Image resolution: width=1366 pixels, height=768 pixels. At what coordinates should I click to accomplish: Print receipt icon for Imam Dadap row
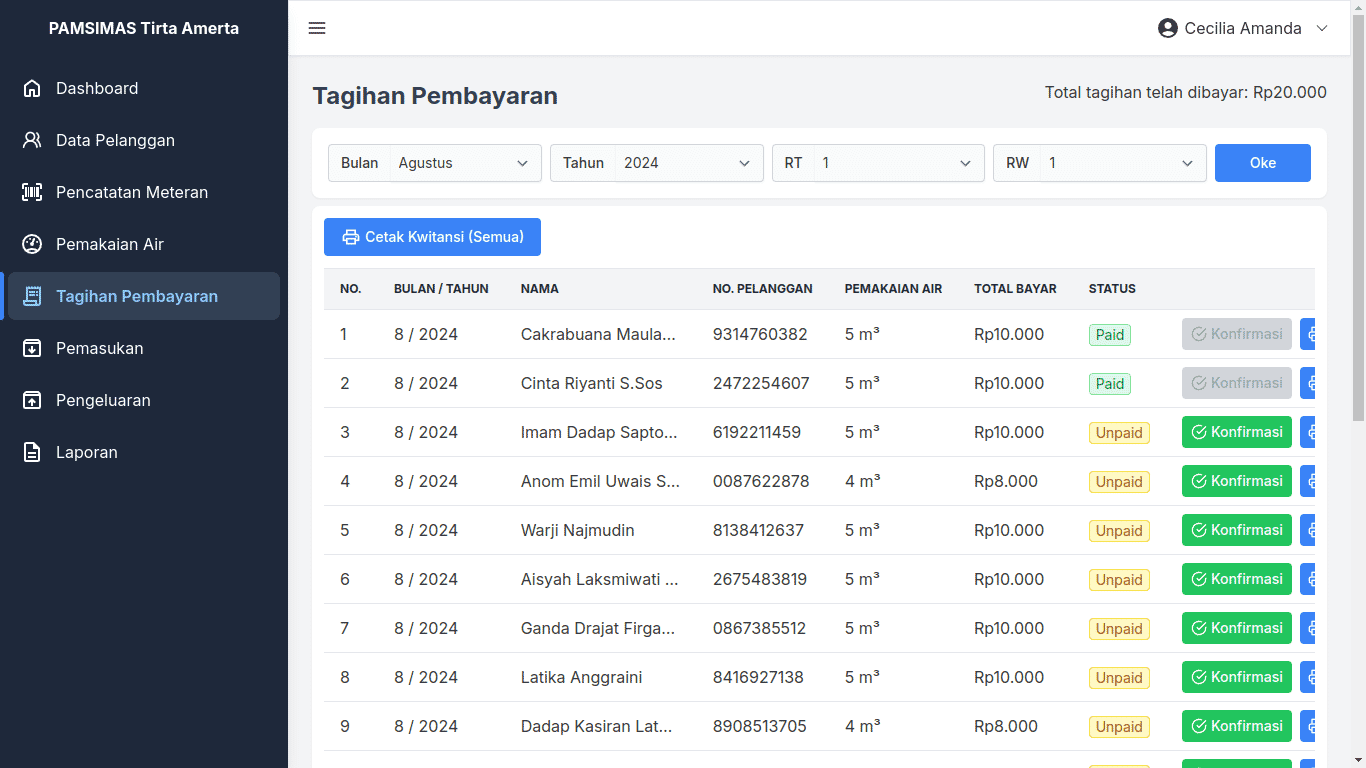[1308, 432]
